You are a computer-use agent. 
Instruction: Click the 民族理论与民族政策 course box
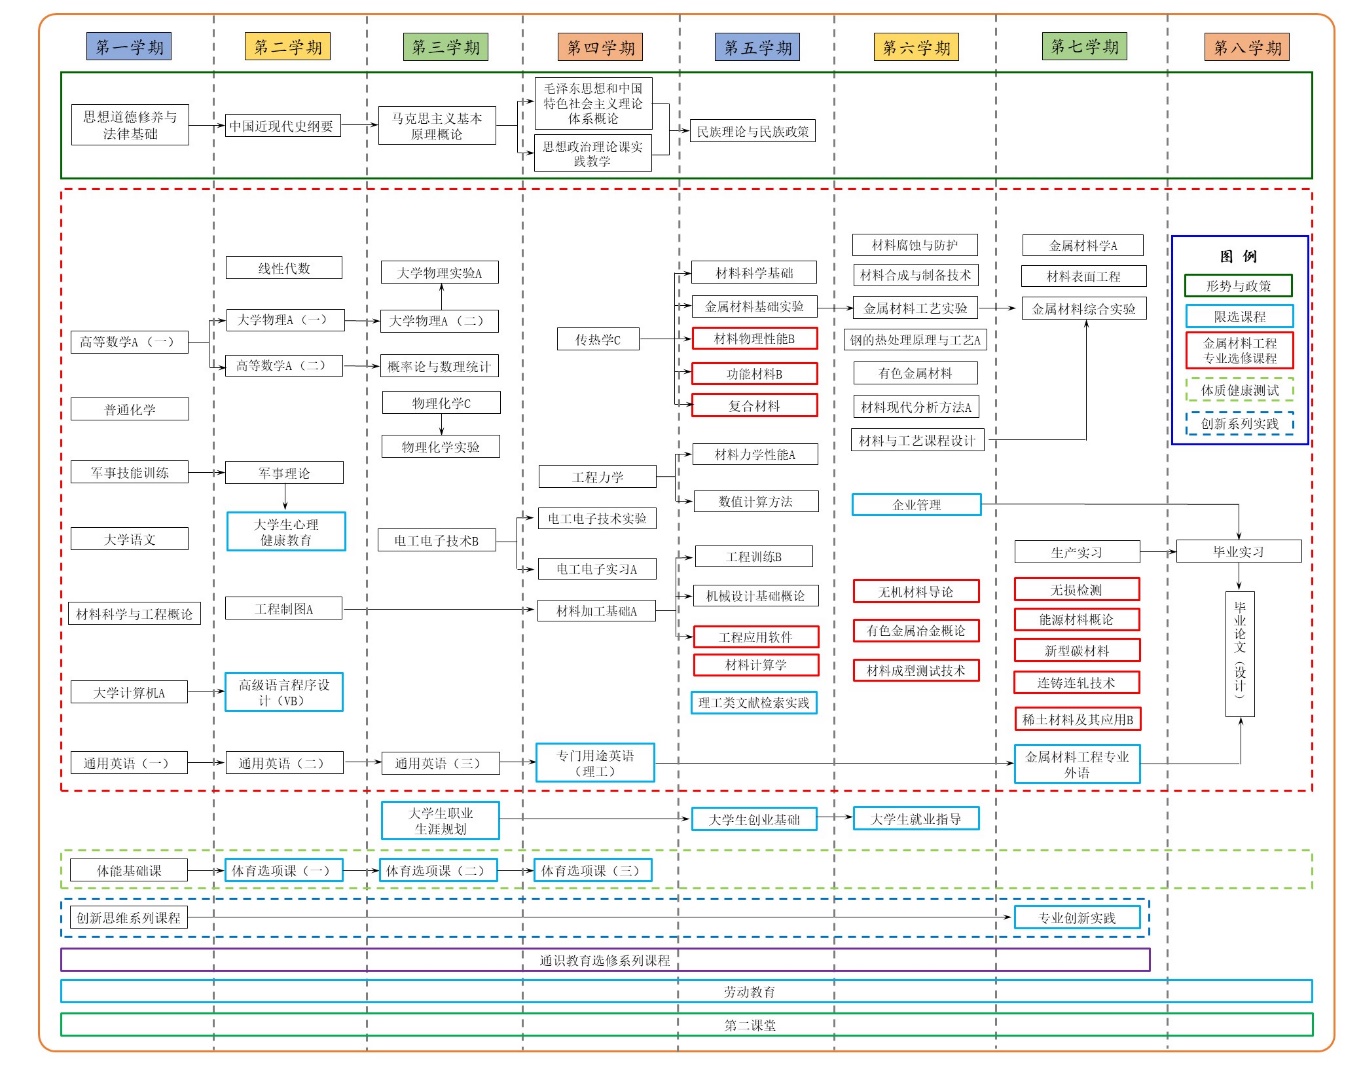pos(752,131)
